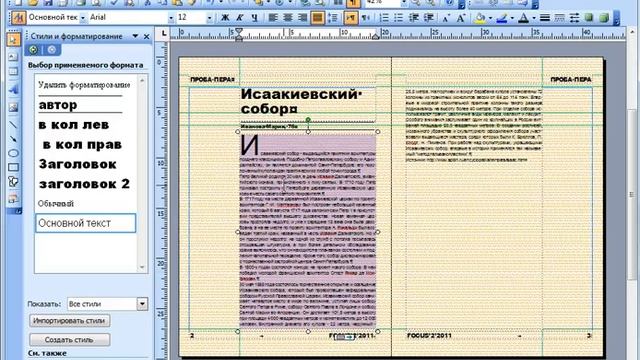The width and height of the screenshot is (640, 360).
Task: Select the 'Основной текст' style entry
Action: tap(85, 223)
